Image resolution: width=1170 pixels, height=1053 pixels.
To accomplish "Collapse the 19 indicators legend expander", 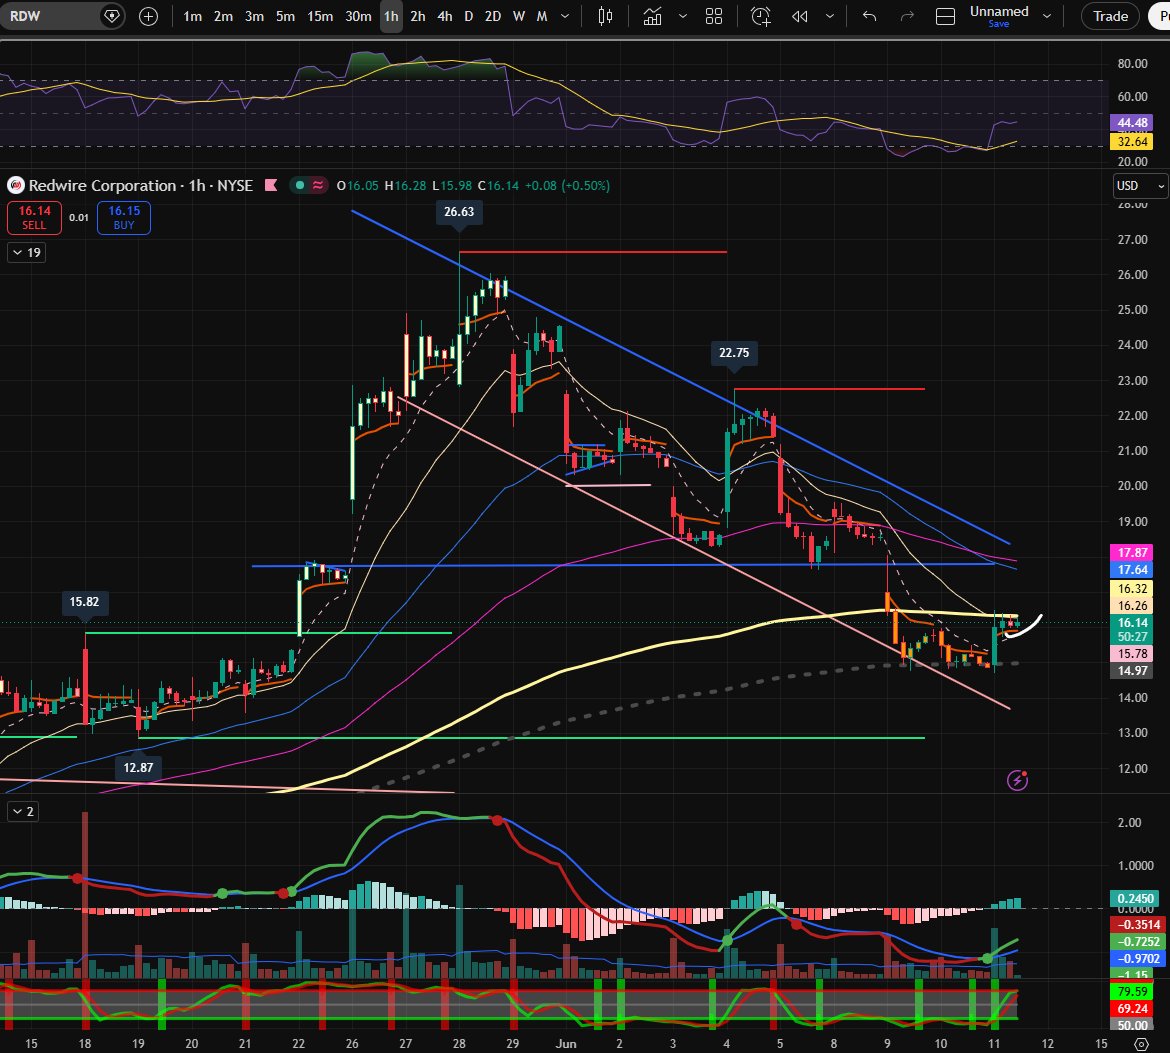I will 27,252.
